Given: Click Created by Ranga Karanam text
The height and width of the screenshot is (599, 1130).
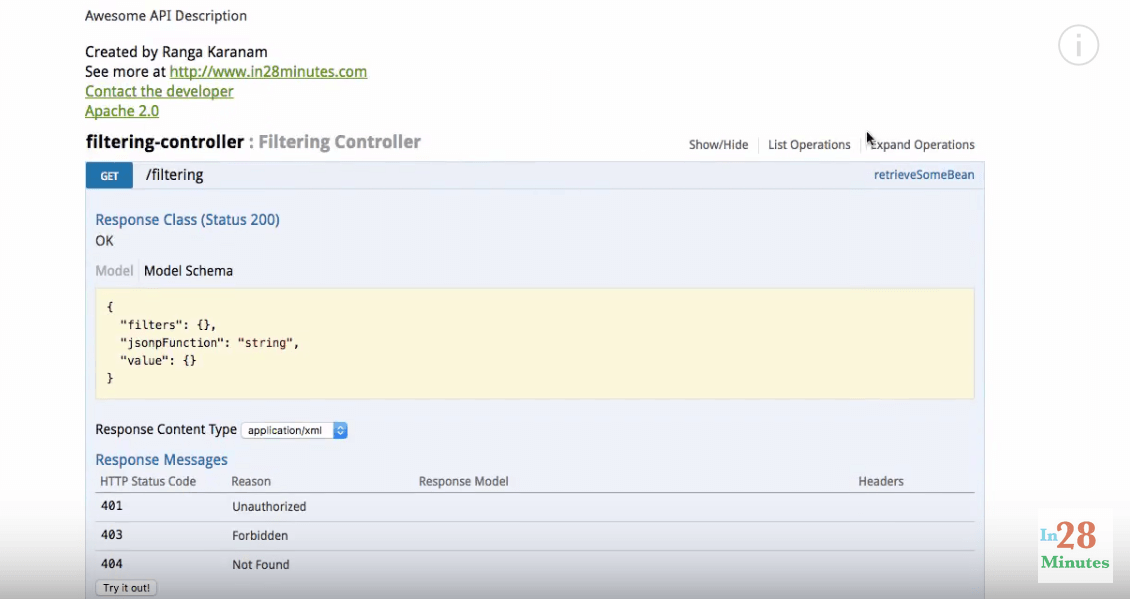Looking at the screenshot, I should point(176,52).
